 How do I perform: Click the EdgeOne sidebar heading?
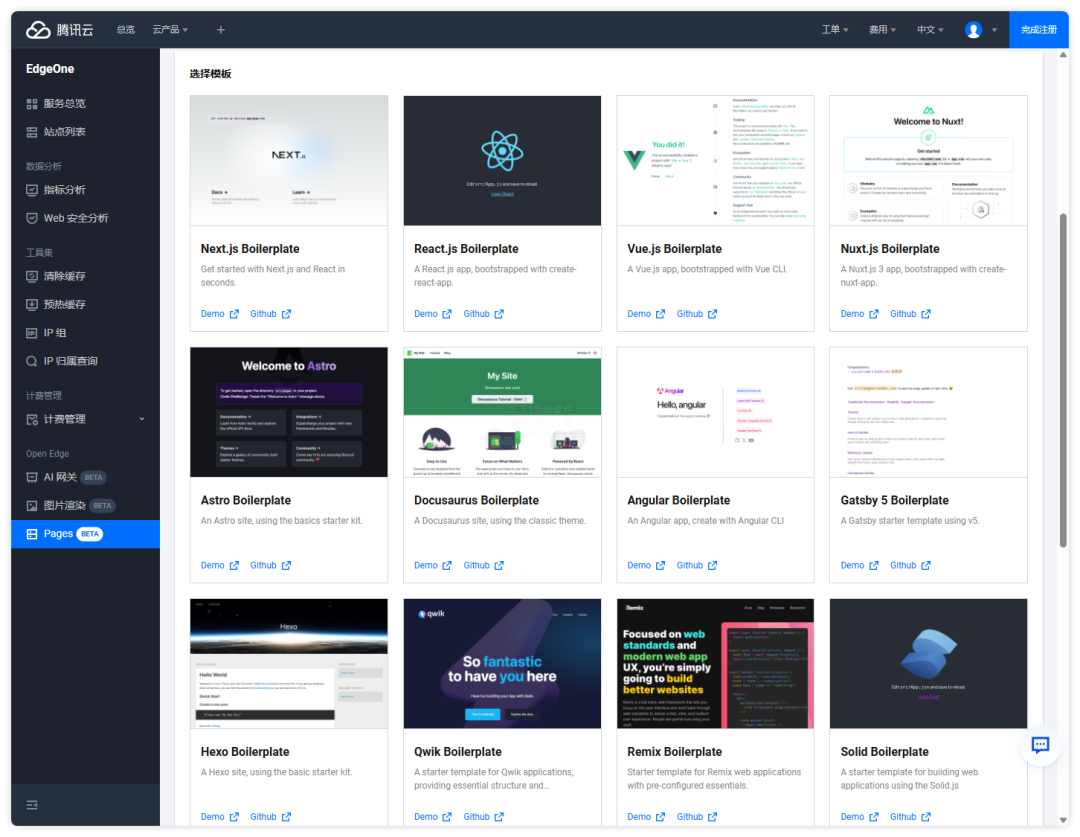tap(50, 69)
